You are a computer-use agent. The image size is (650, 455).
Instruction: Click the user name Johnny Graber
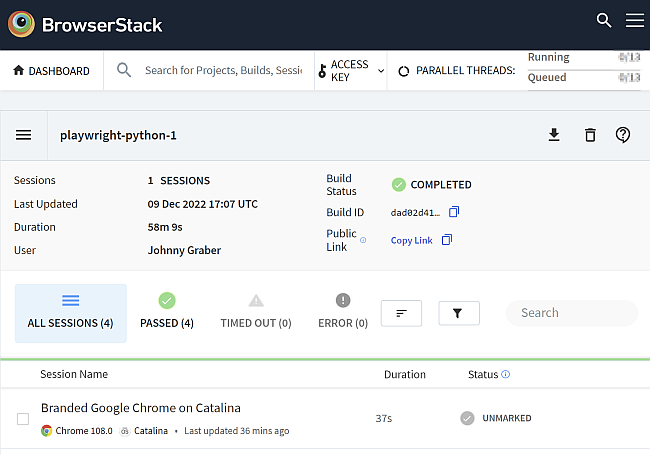[184, 250]
